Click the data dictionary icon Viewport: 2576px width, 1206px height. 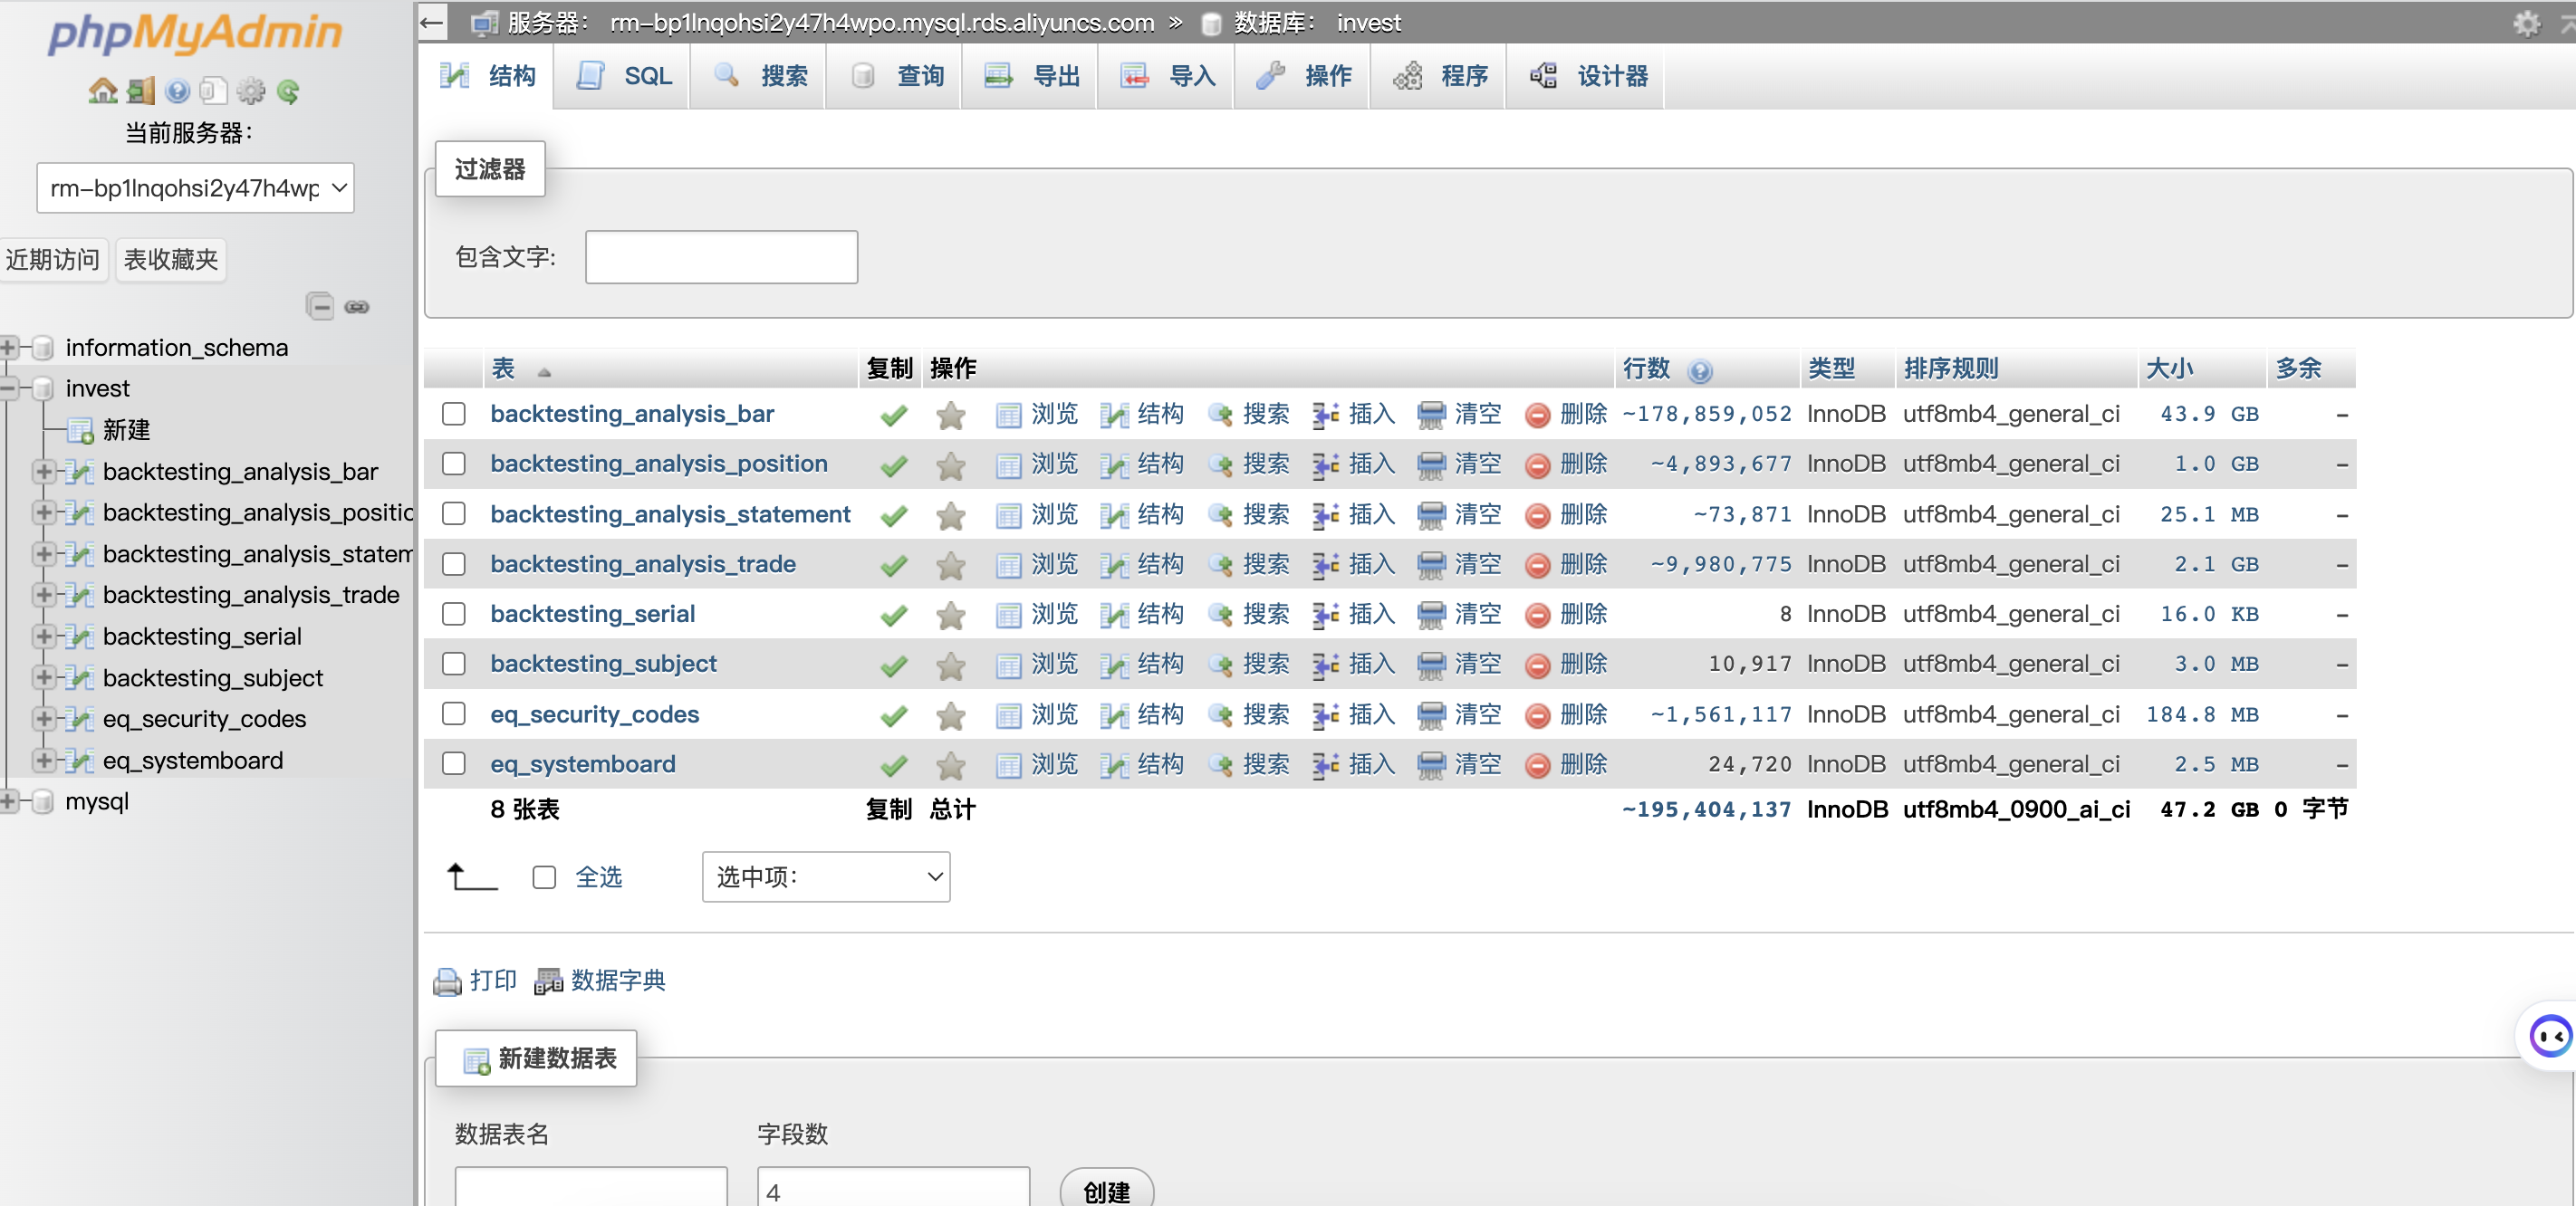548,981
